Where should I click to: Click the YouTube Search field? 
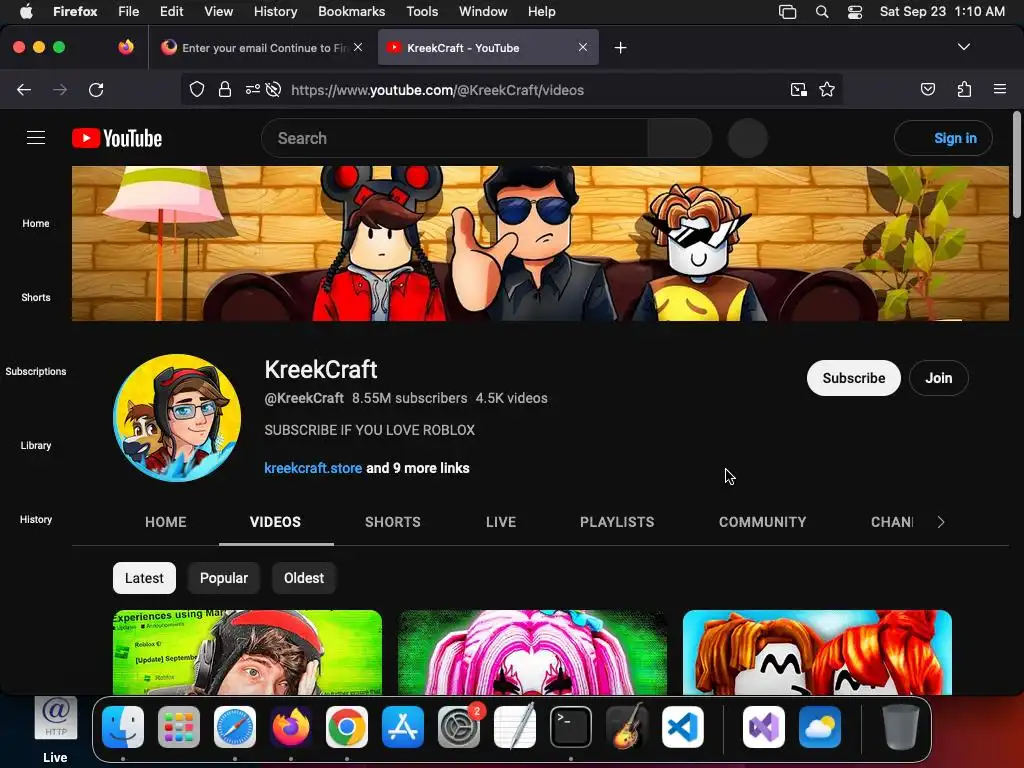click(454, 138)
